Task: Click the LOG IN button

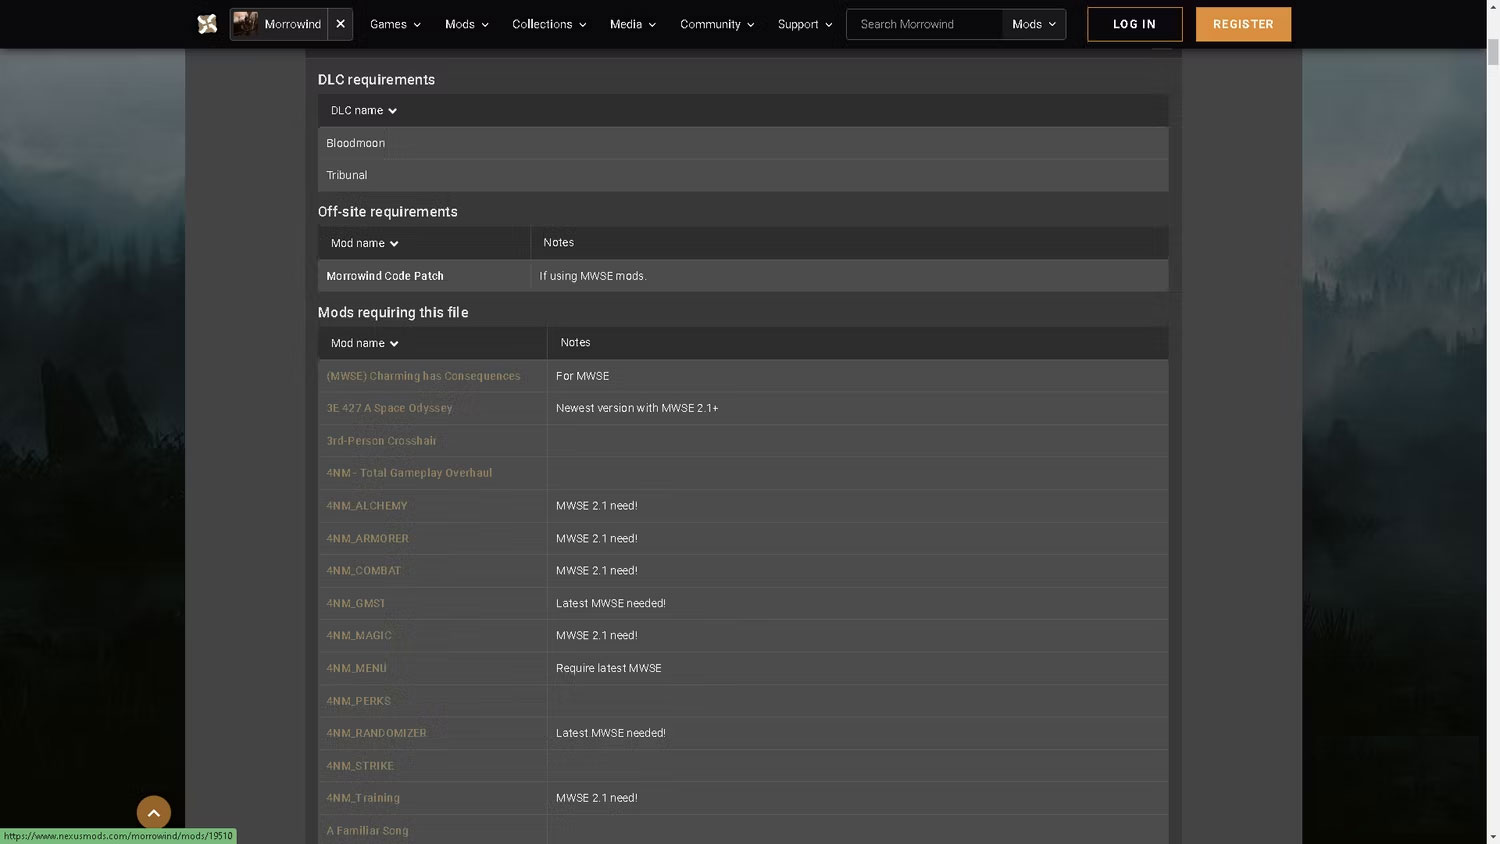Action: [x=1134, y=24]
